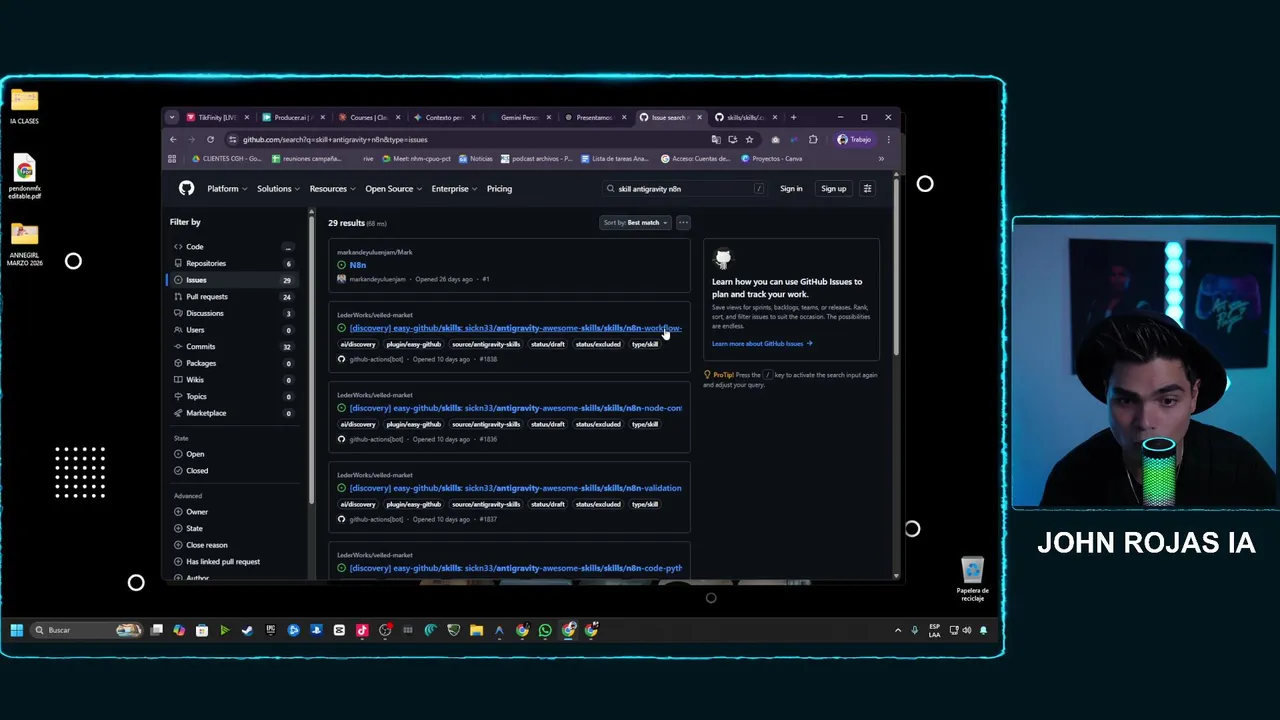Expand the Resources menu
This screenshot has width=1280, height=720.
331,189
